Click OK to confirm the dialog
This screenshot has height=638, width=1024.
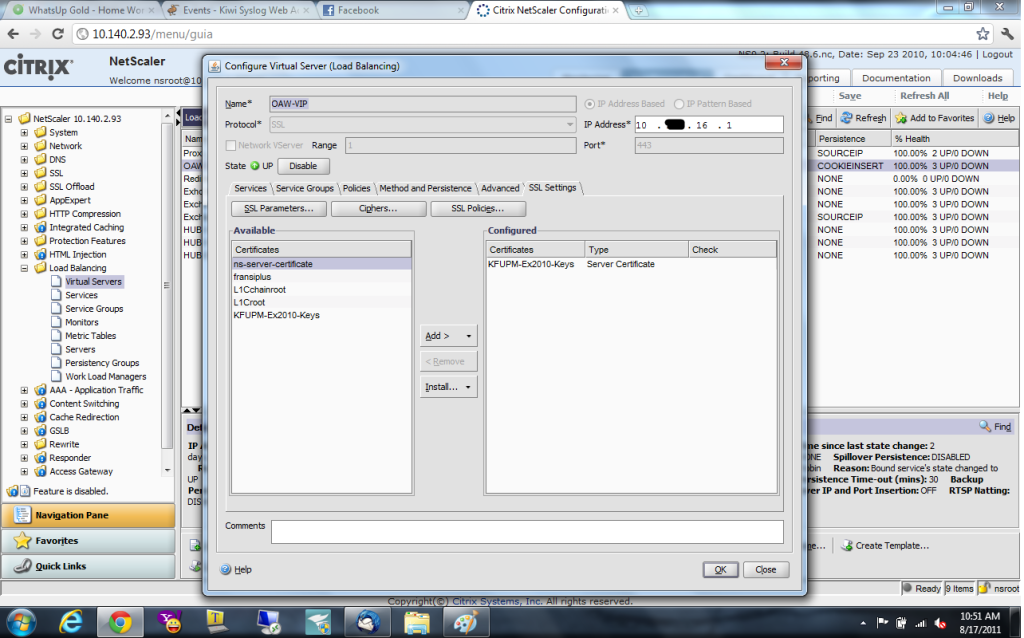(720, 569)
